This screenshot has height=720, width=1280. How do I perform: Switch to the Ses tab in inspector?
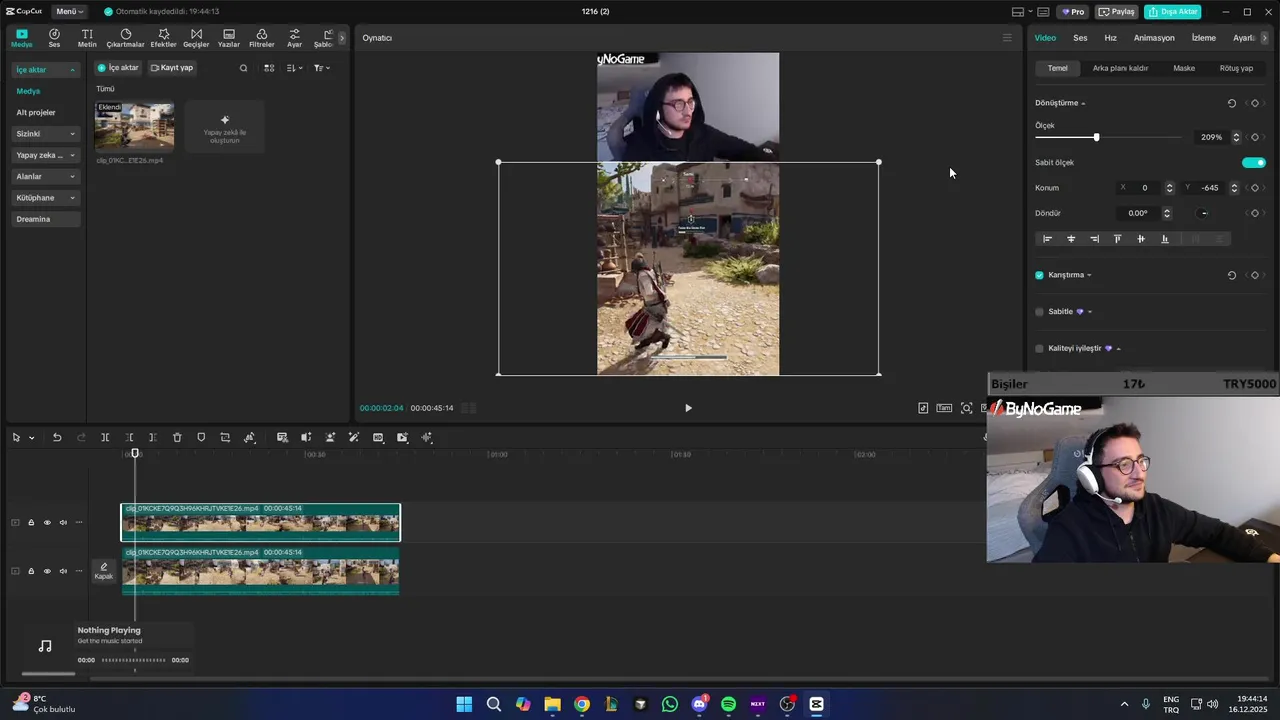[1080, 38]
